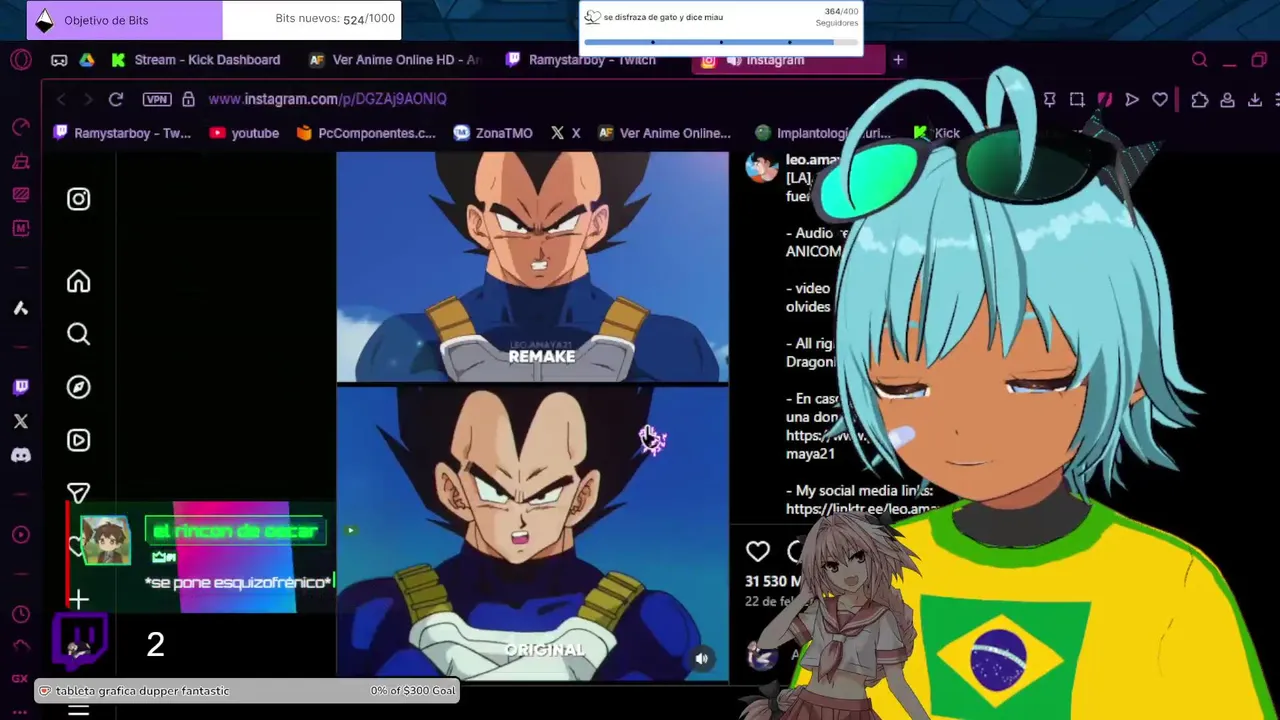Screen dimensions: 1280x720
Task: Take a snapshot with capture icon
Action: tap(1077, 99)
